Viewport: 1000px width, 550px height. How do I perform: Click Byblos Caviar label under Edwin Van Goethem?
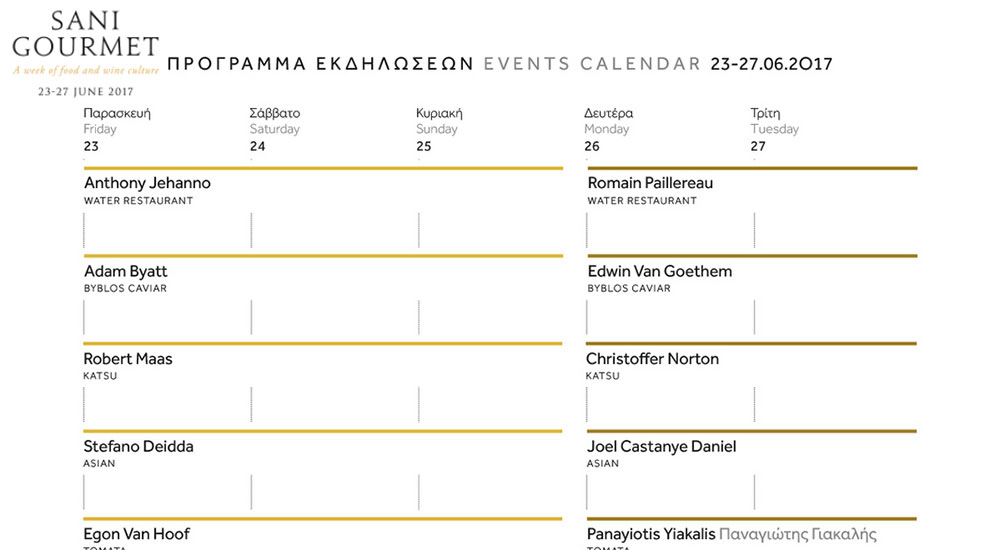(x=629, y=288)
